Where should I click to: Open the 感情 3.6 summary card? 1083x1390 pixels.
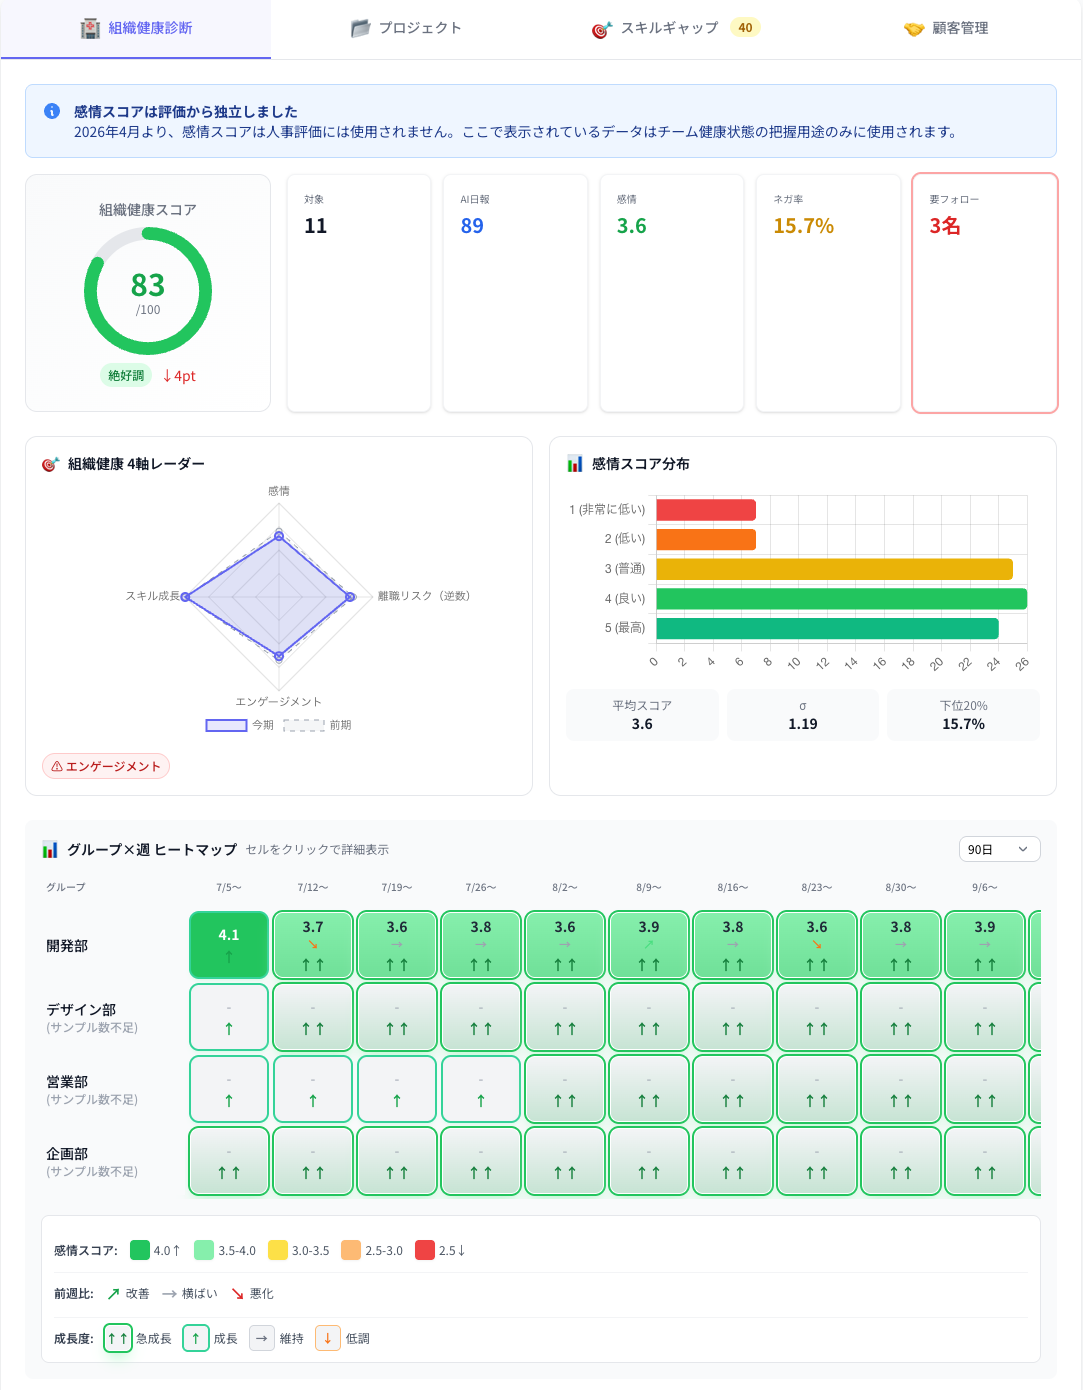point(672,293)
